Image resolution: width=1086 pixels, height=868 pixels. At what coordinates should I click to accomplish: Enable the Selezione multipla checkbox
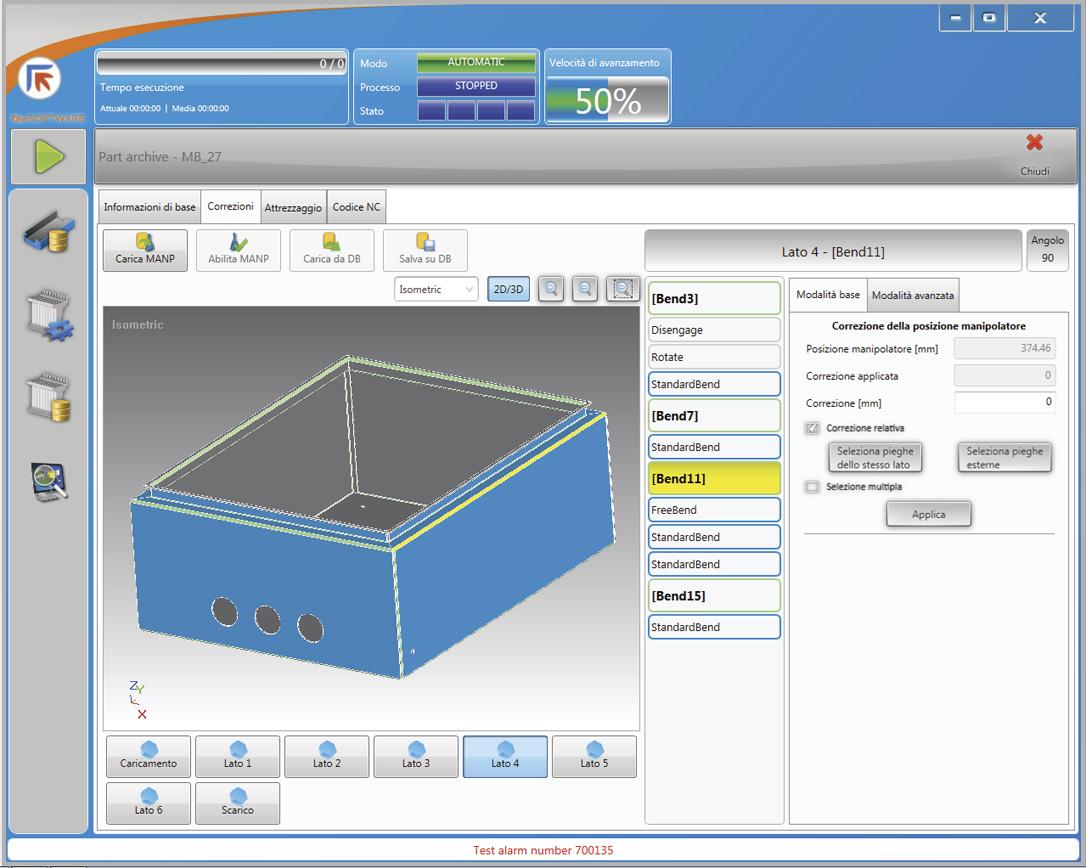[x=813, y=487]
